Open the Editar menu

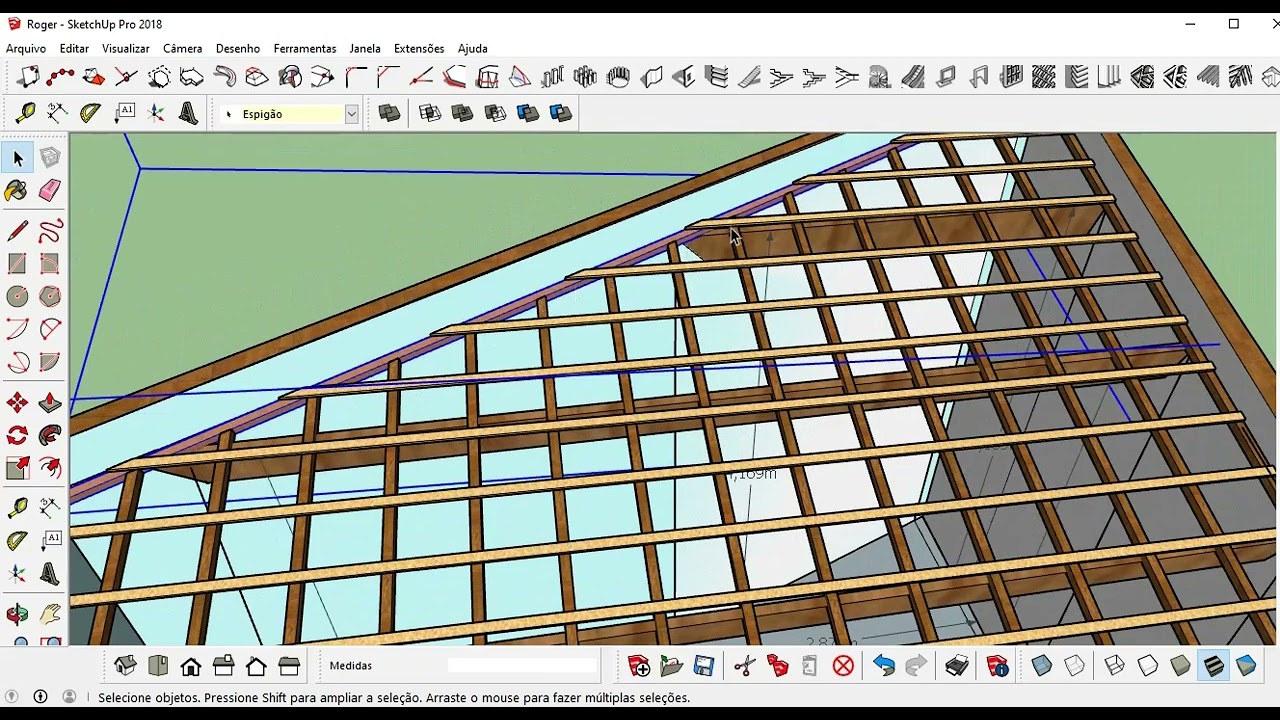click(74, 48)
